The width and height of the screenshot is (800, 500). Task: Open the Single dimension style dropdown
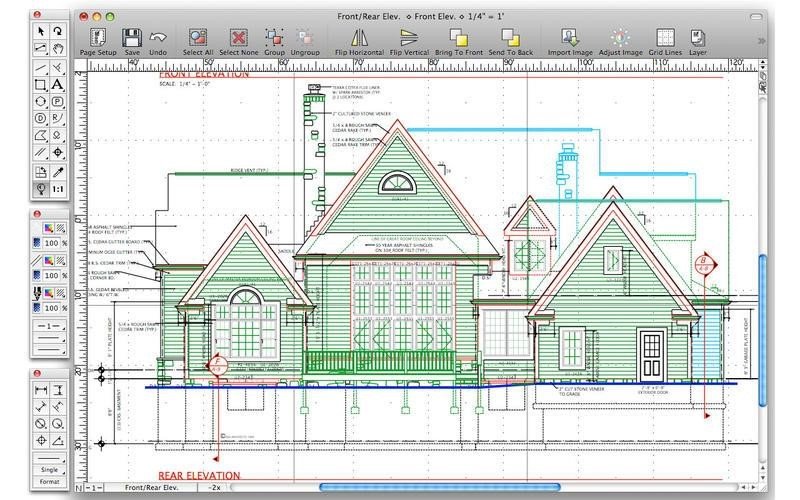49,469
